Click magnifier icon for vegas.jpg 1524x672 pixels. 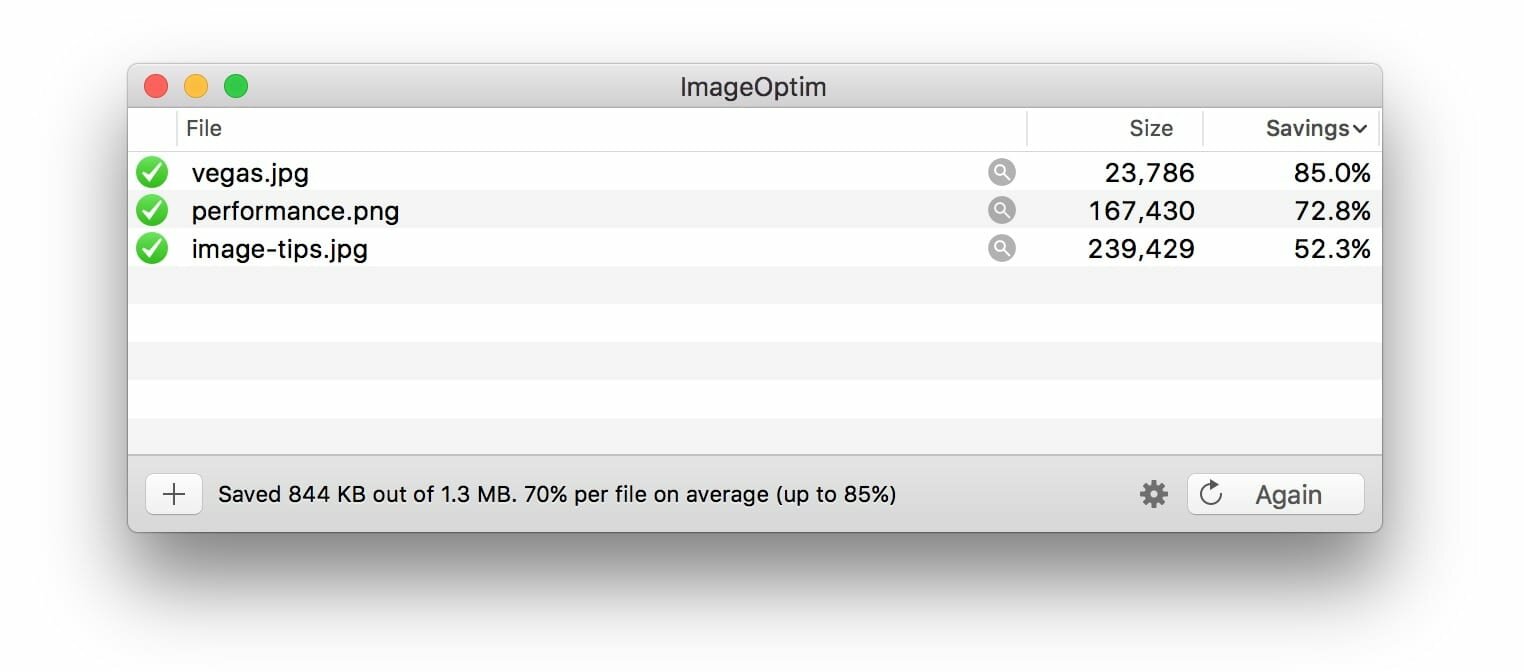coord(1001,172)
